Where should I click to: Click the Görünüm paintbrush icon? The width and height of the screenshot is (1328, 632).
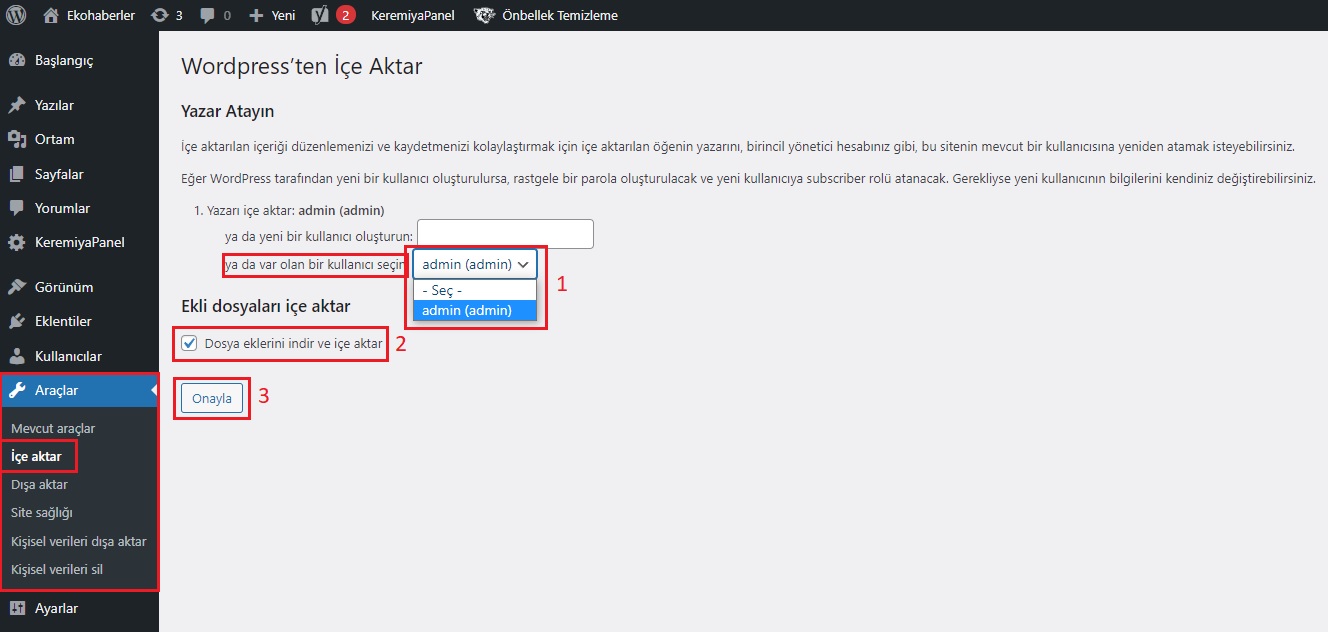(16, 287)
